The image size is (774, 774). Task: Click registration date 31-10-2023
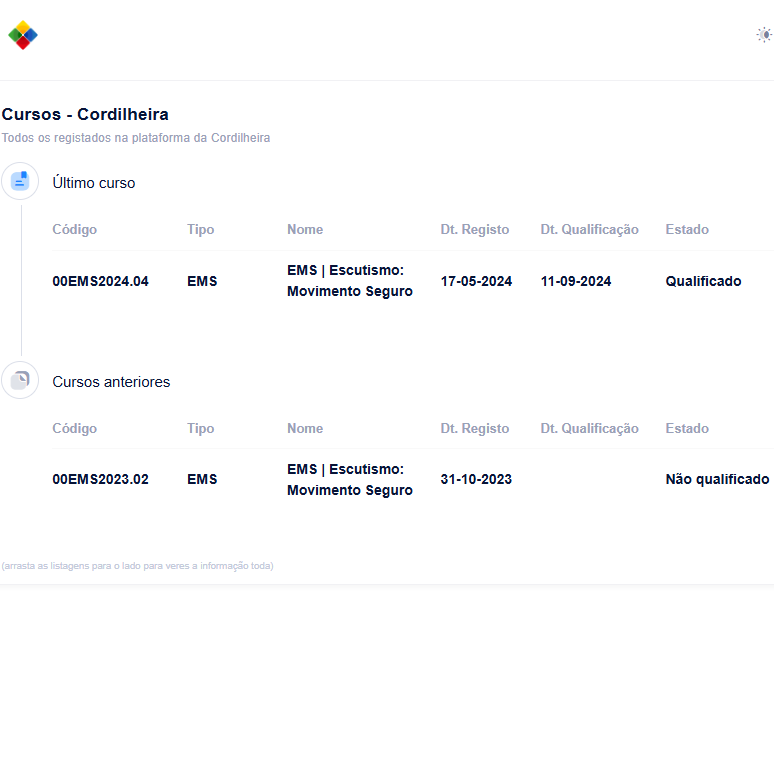coord(476,479)
